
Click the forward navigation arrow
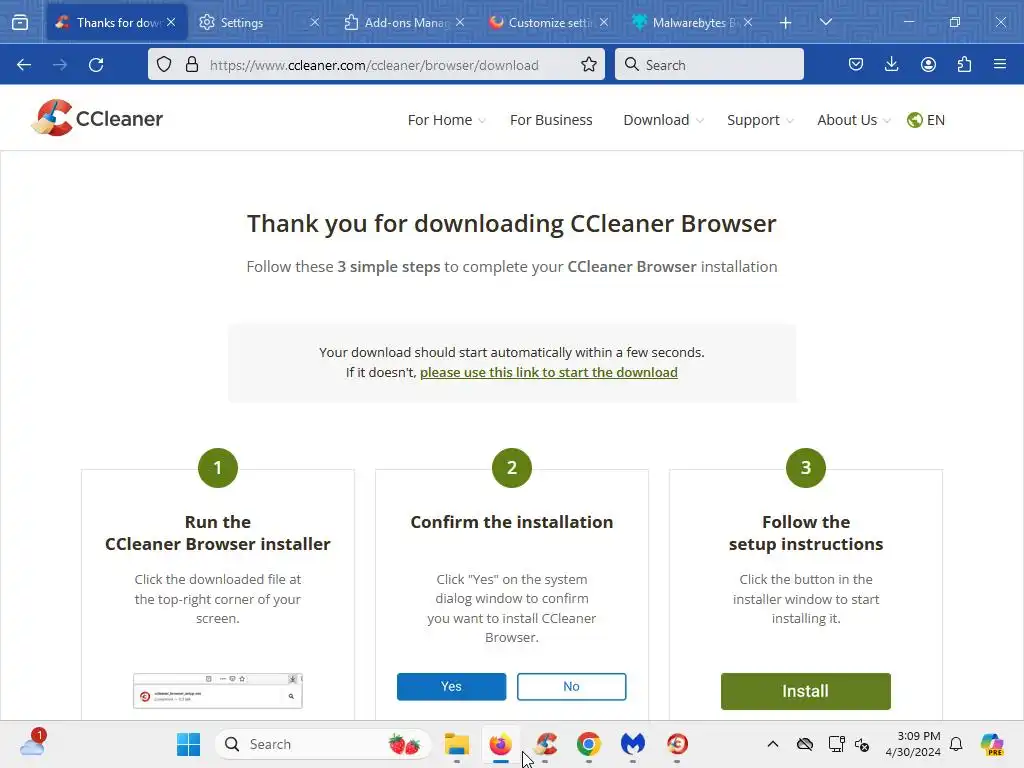coord(60,65)
